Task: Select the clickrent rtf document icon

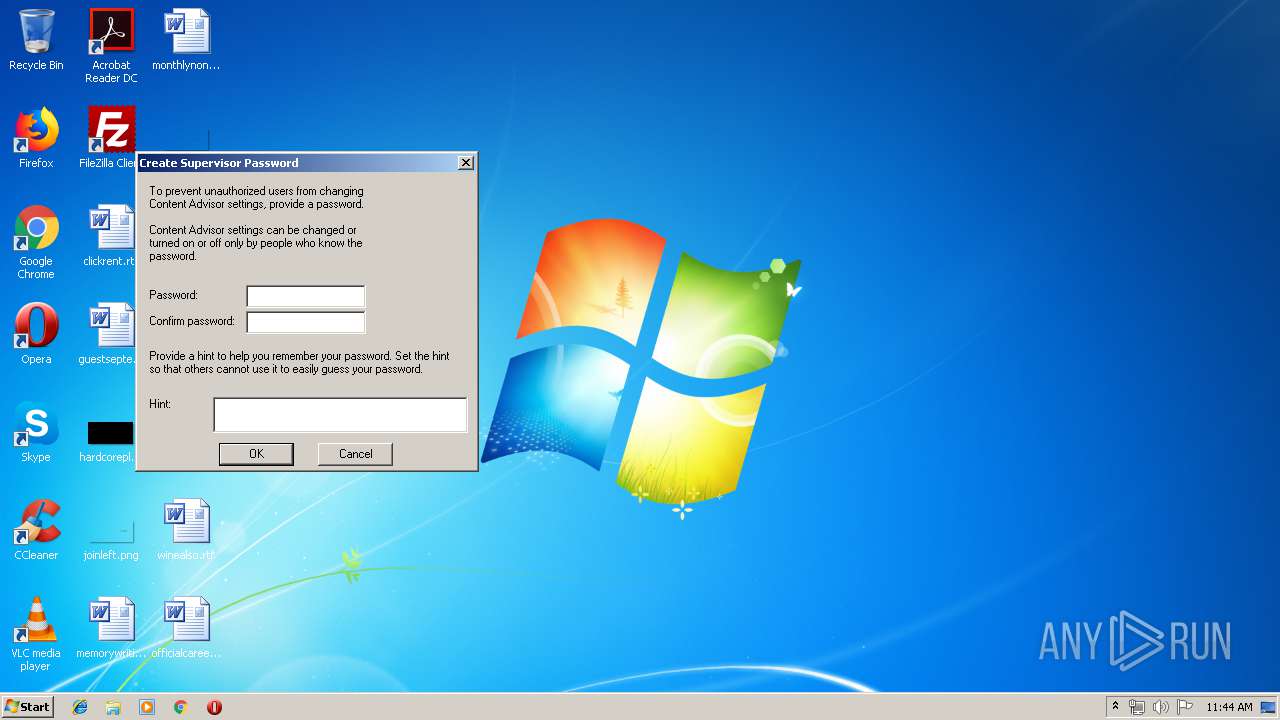Action: (x=108, y=236)
